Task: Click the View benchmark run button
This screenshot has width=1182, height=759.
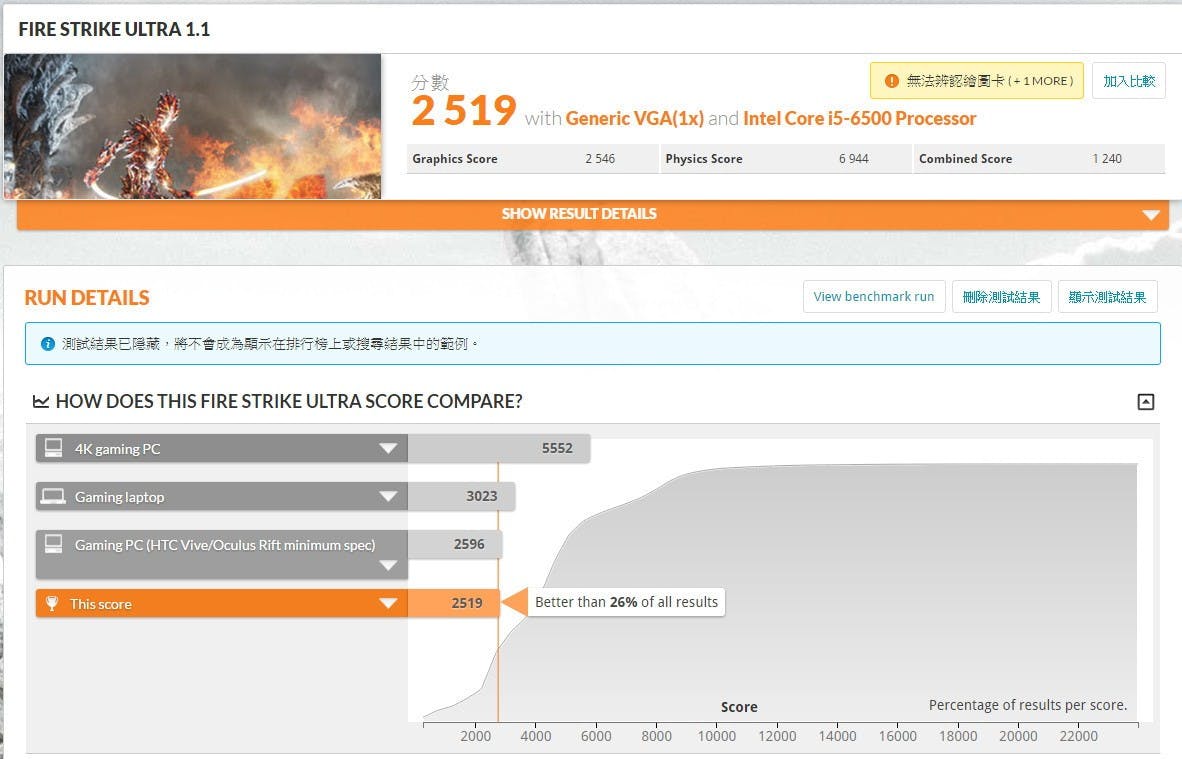Action: 873,297
